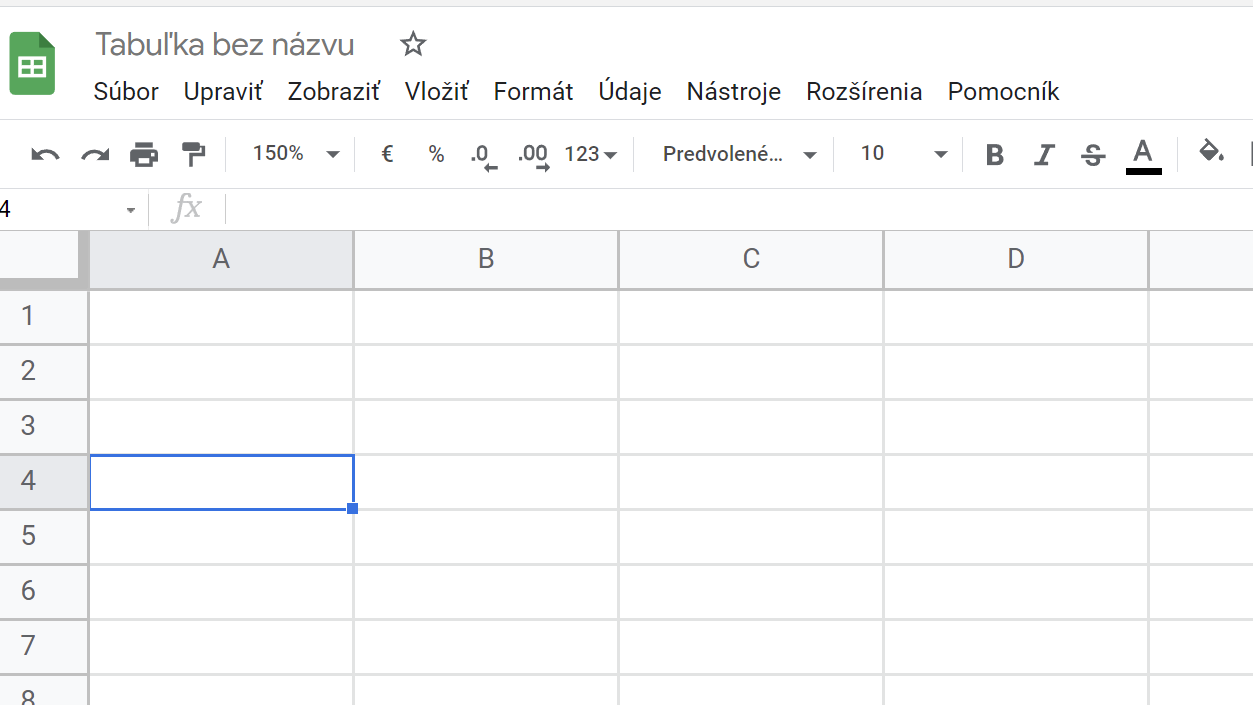The width and height of the screenshot is (1253, 705).
Task: Open the text color picker
Action: (1141, 153)
